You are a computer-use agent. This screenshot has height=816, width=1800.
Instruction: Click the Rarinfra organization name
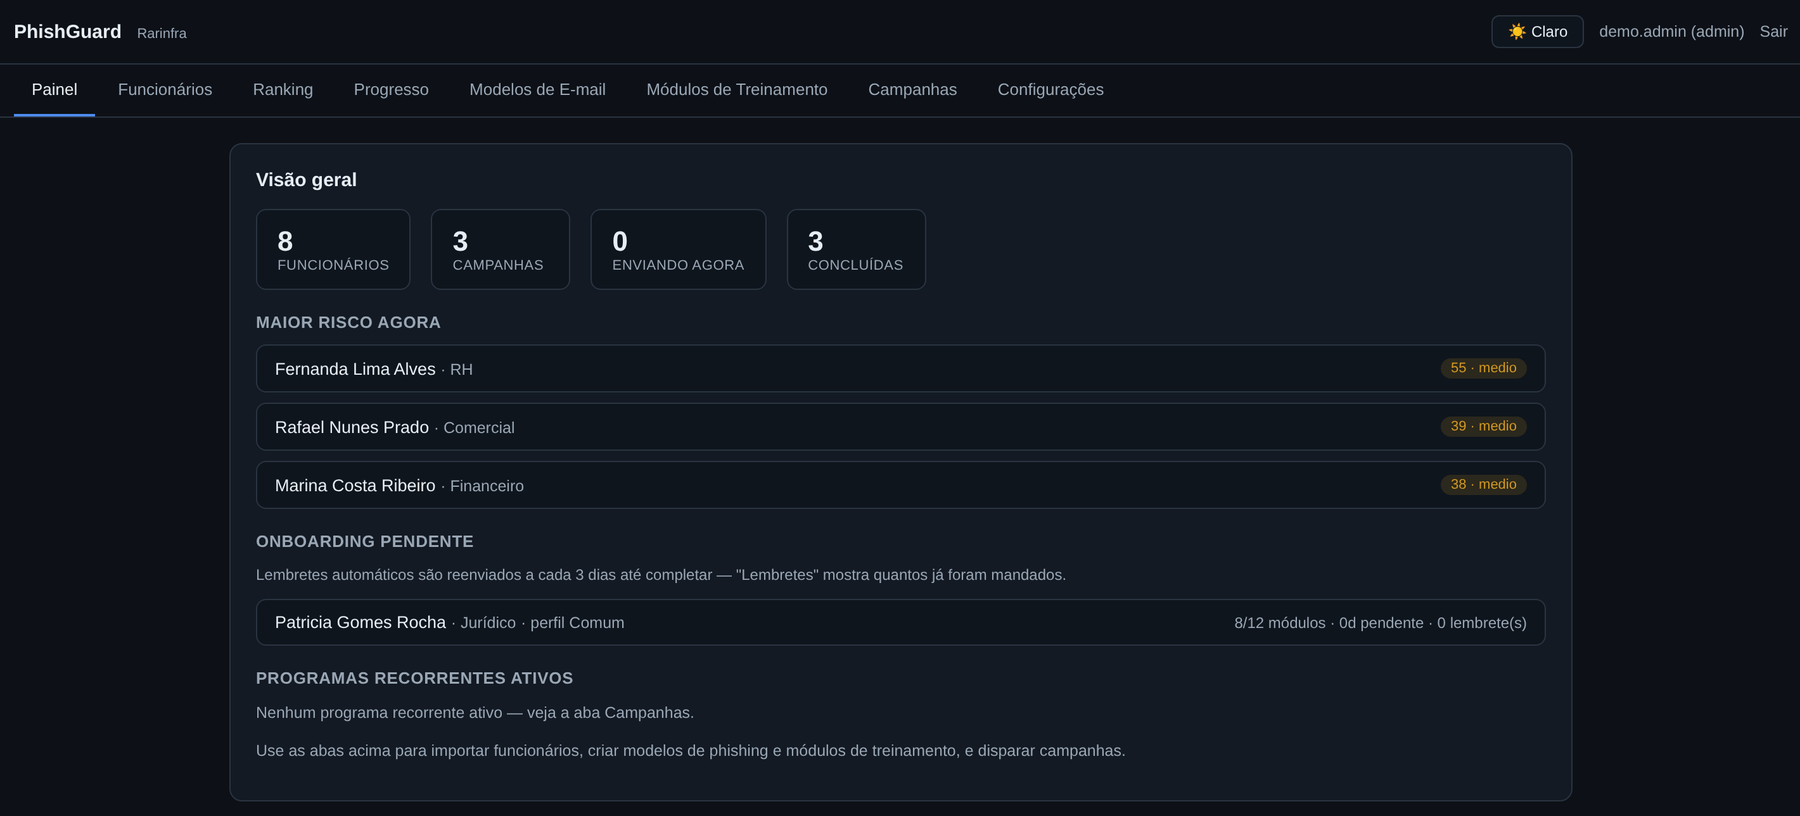(x=162, y=33)
